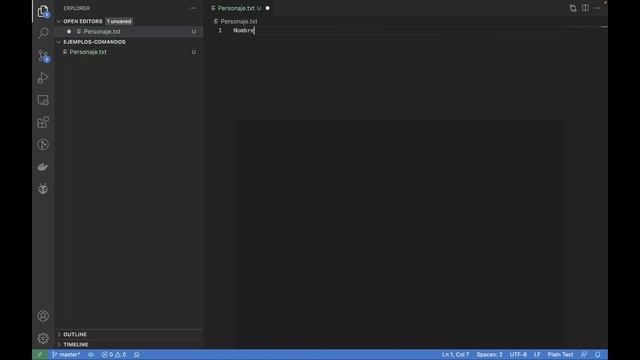This screenshot has width=640, height=360.
Task: Click on the text Nombre in line 1
Action: 244,31
